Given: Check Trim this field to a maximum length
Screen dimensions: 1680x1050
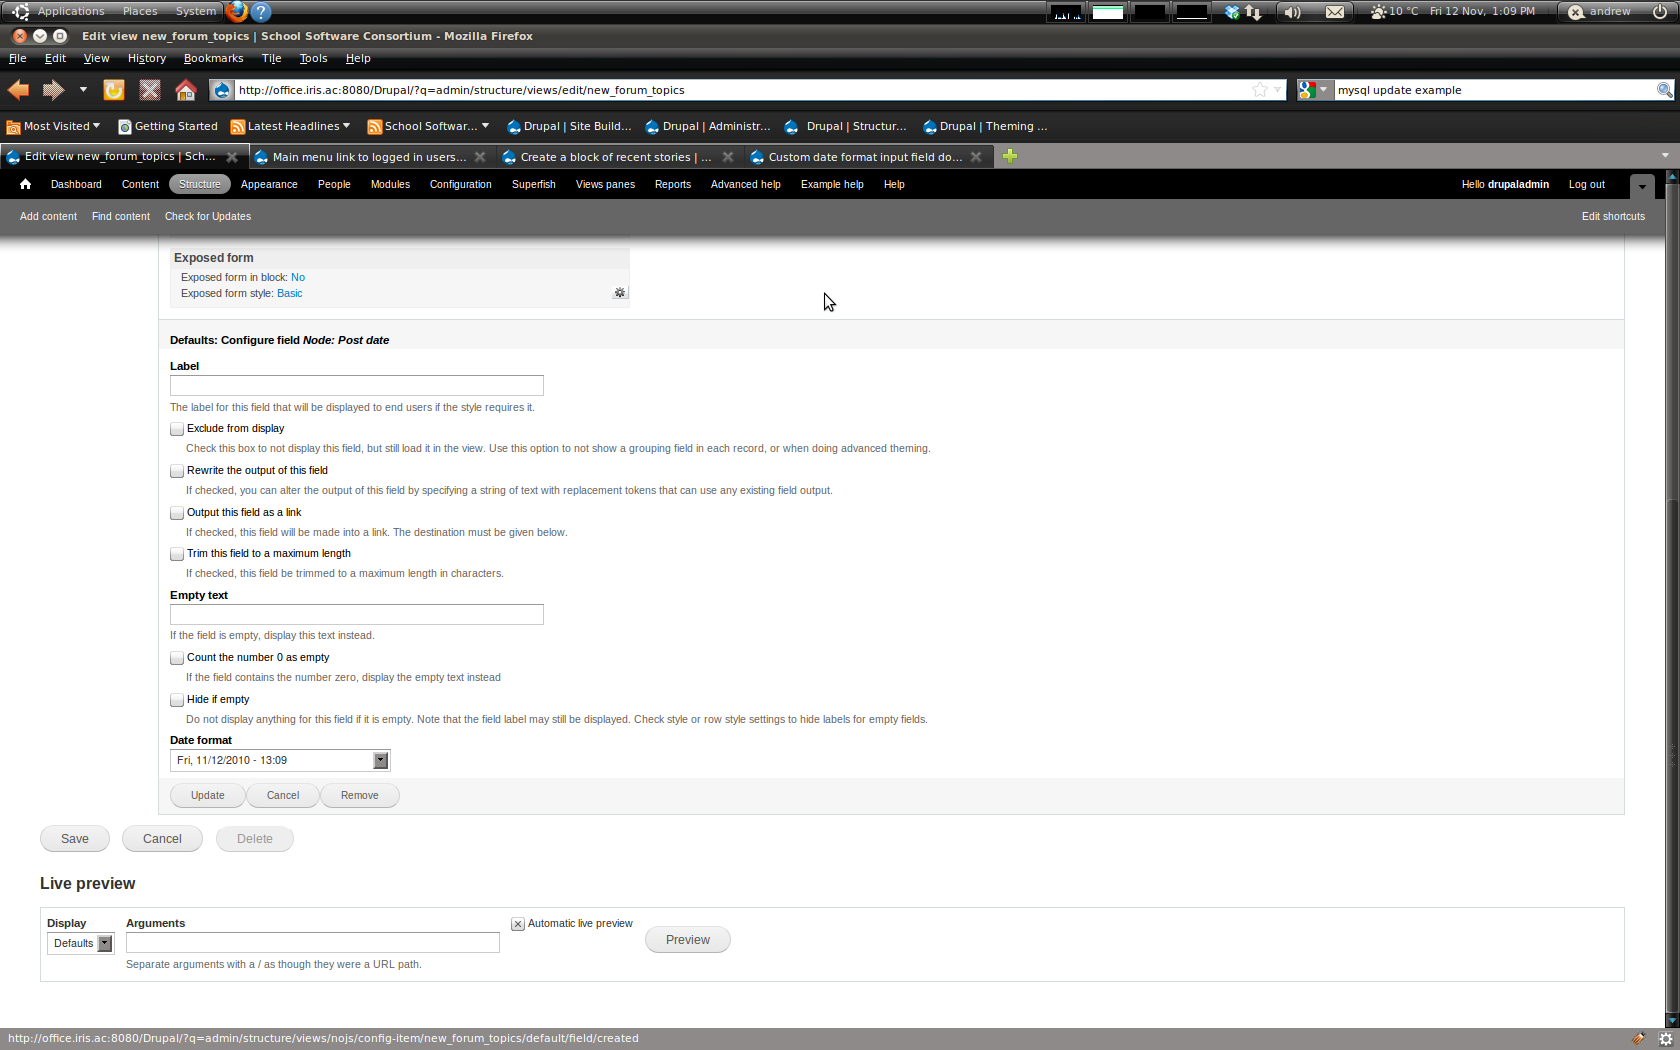Looking at the screenshot, I should (x=177, y=554).
